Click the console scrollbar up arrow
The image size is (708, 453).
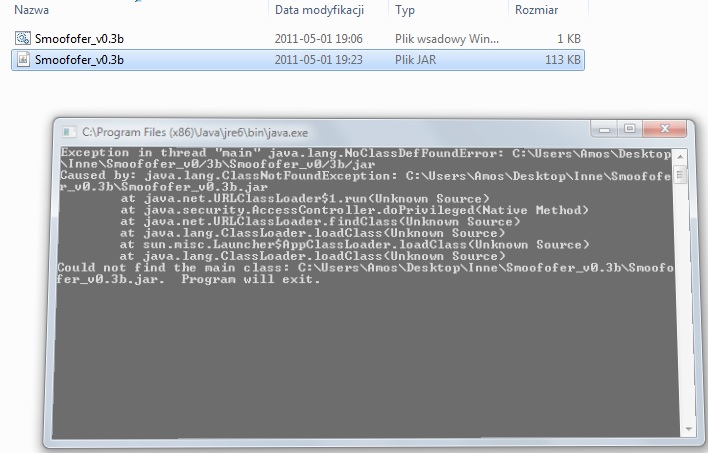pos(680,156)
